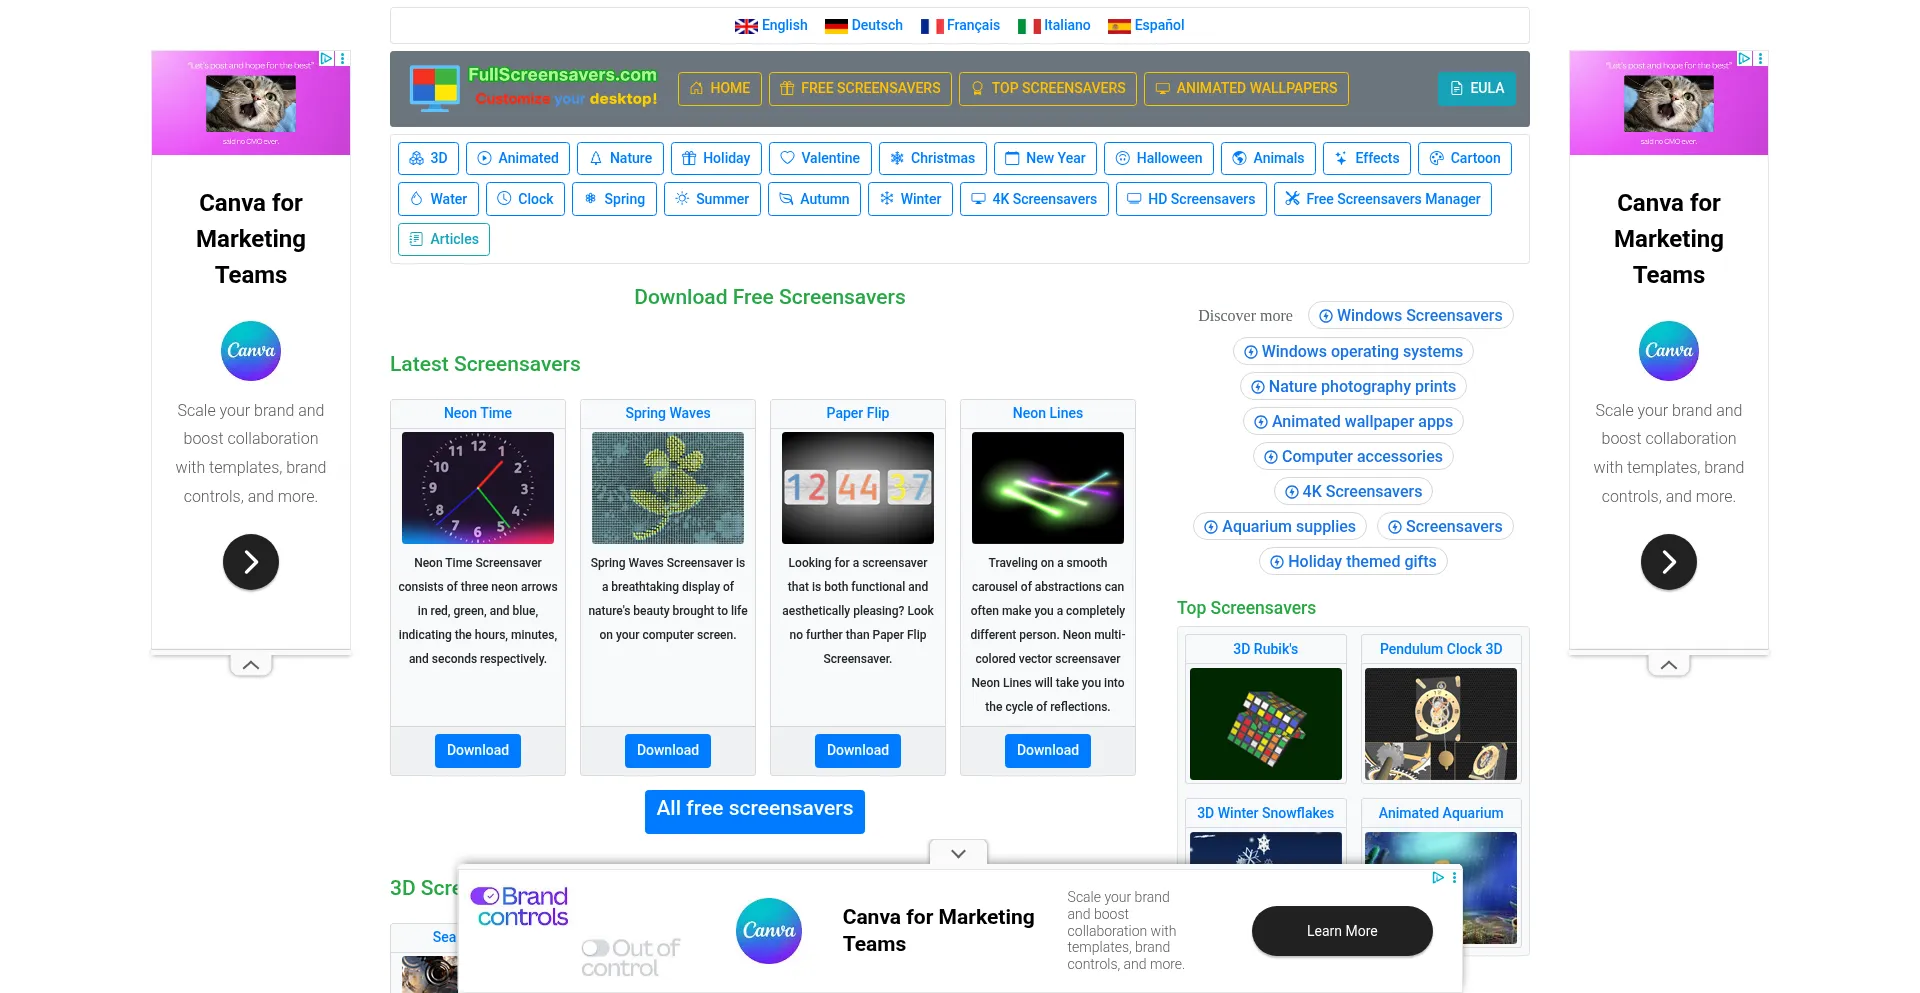1920x993 pixels.
Task: Open AdChoices icon on bottom banner ad
Action: pyautogui.click(x=1437, y=877)
